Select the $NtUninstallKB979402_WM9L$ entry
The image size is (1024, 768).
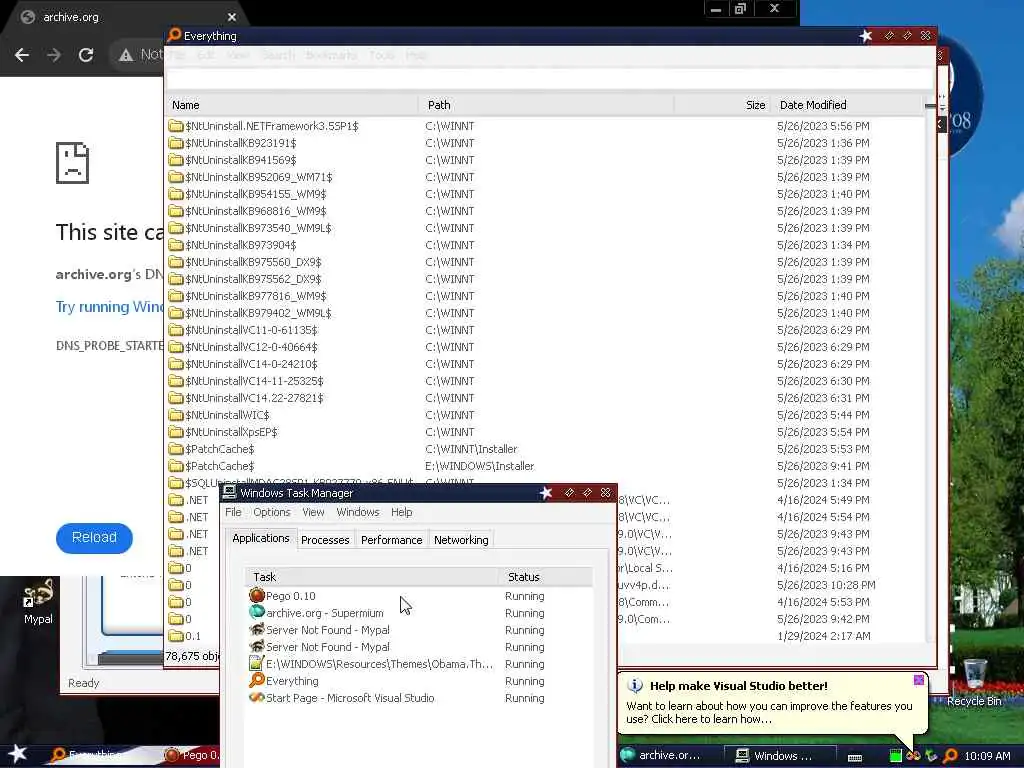pyautogui.click(x=258, y=313)
